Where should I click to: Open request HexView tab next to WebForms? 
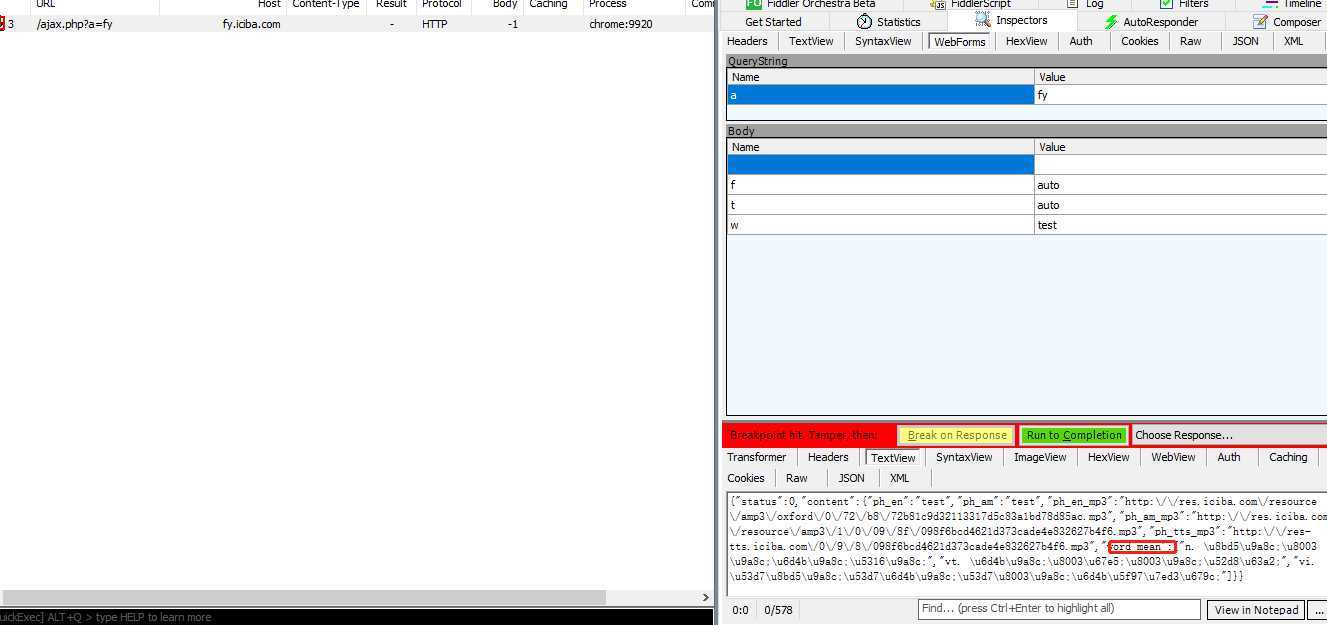coord(1027,41)
